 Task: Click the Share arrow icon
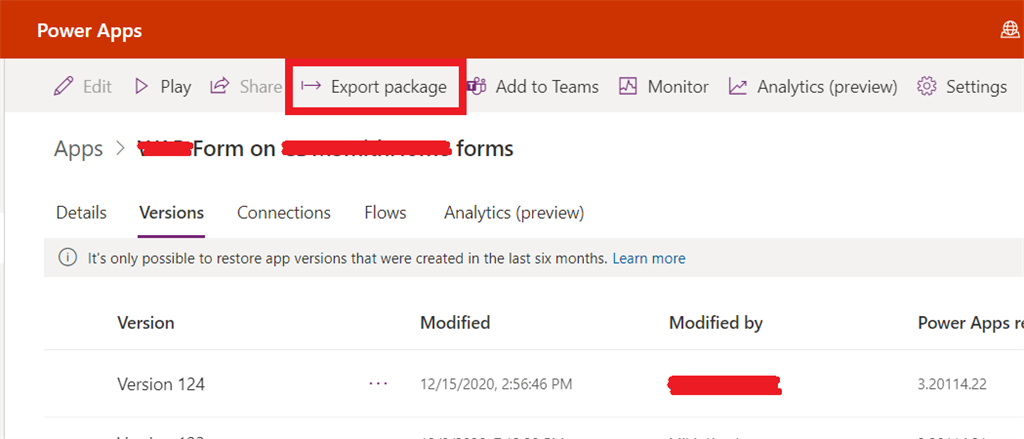tap(219, 87)
